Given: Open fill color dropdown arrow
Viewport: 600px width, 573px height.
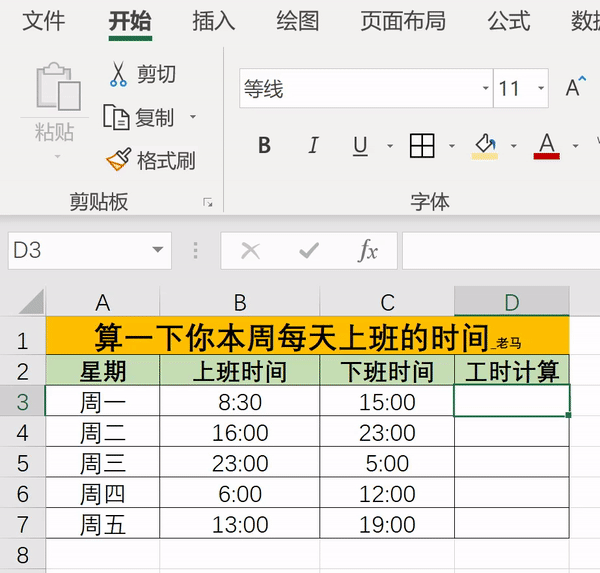Looking at the screenshot, I should (x=514, y=146).
